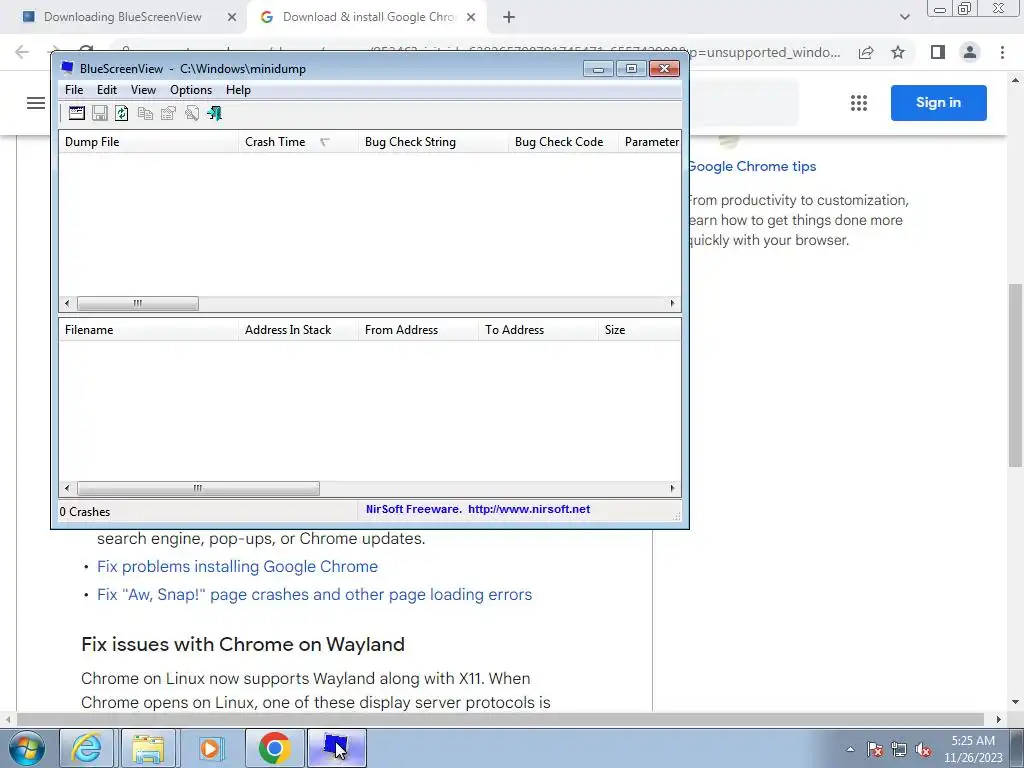
Task: Switch to Downloading BlueScreenView Chrome tab
Action: (x=123, y=17)
